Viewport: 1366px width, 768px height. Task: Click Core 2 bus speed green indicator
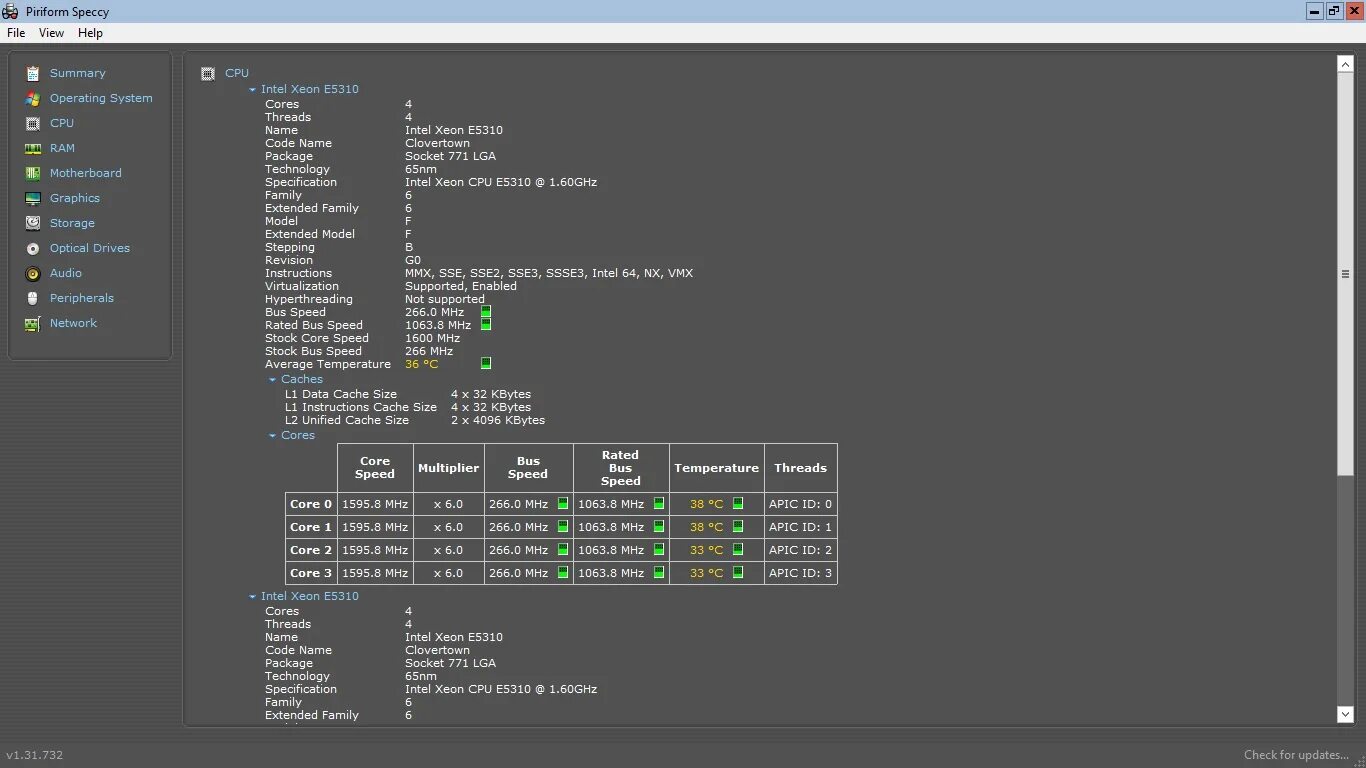click(x=563, y=549)
